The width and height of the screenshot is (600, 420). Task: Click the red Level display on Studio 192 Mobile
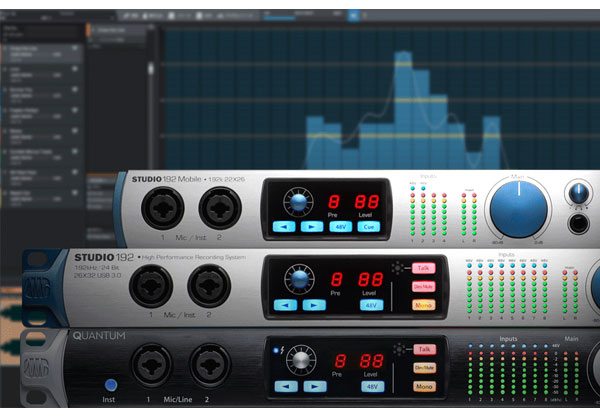point(367,202)
